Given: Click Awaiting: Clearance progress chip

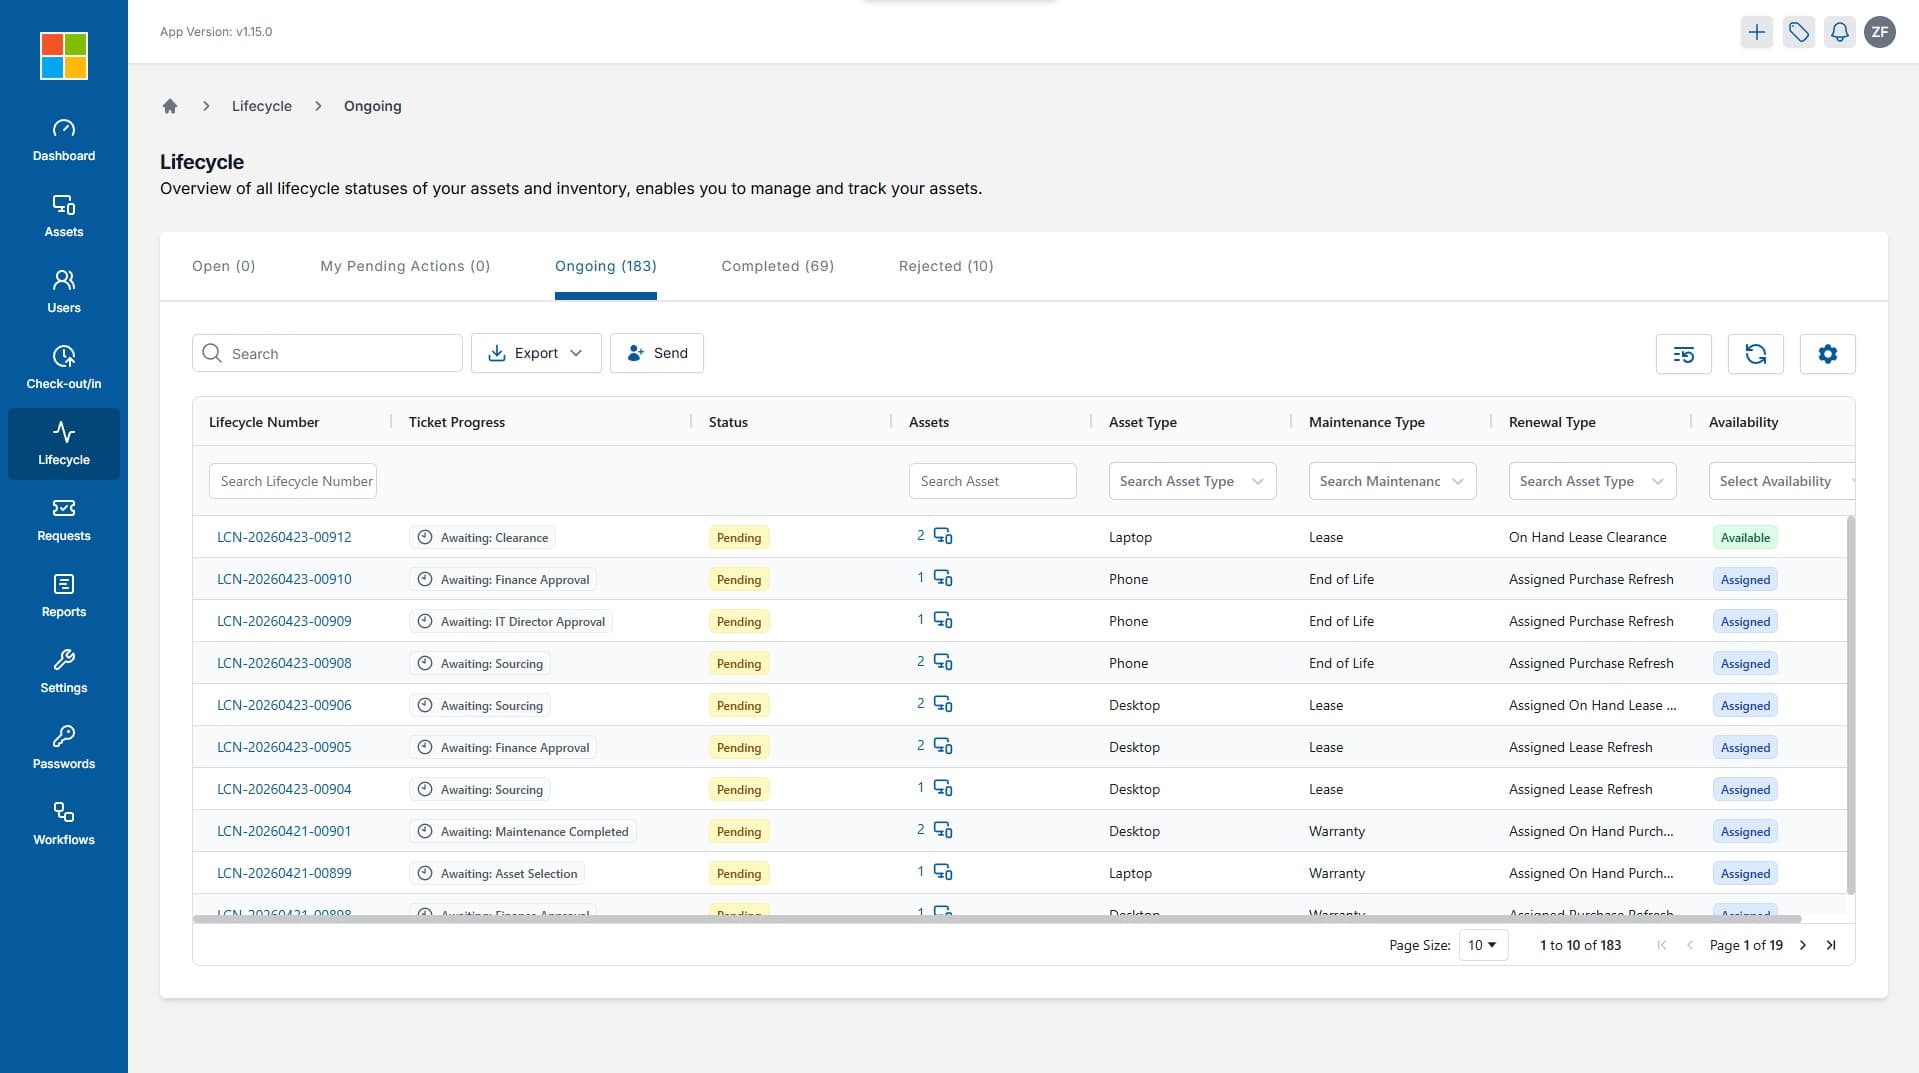Looking at the screenshot, I should [x=483, y=537].
